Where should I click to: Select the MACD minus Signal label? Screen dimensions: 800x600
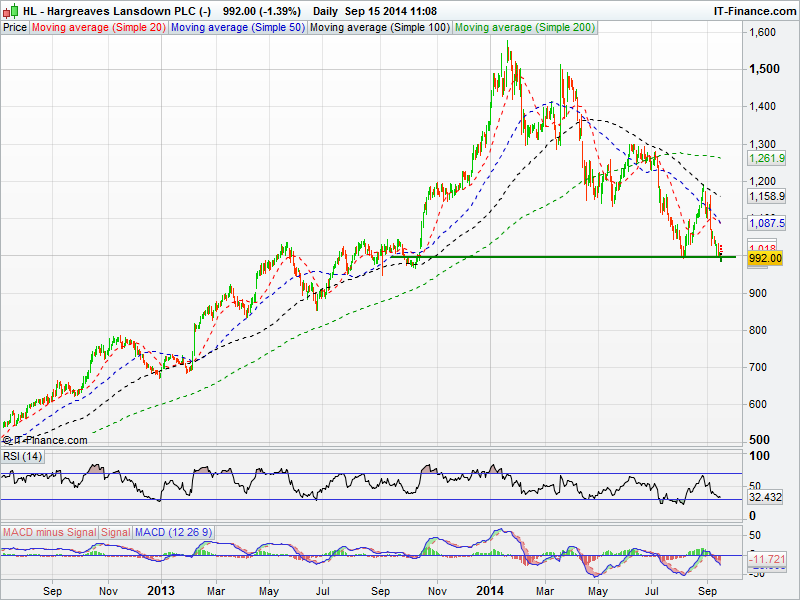pos(48,532)
